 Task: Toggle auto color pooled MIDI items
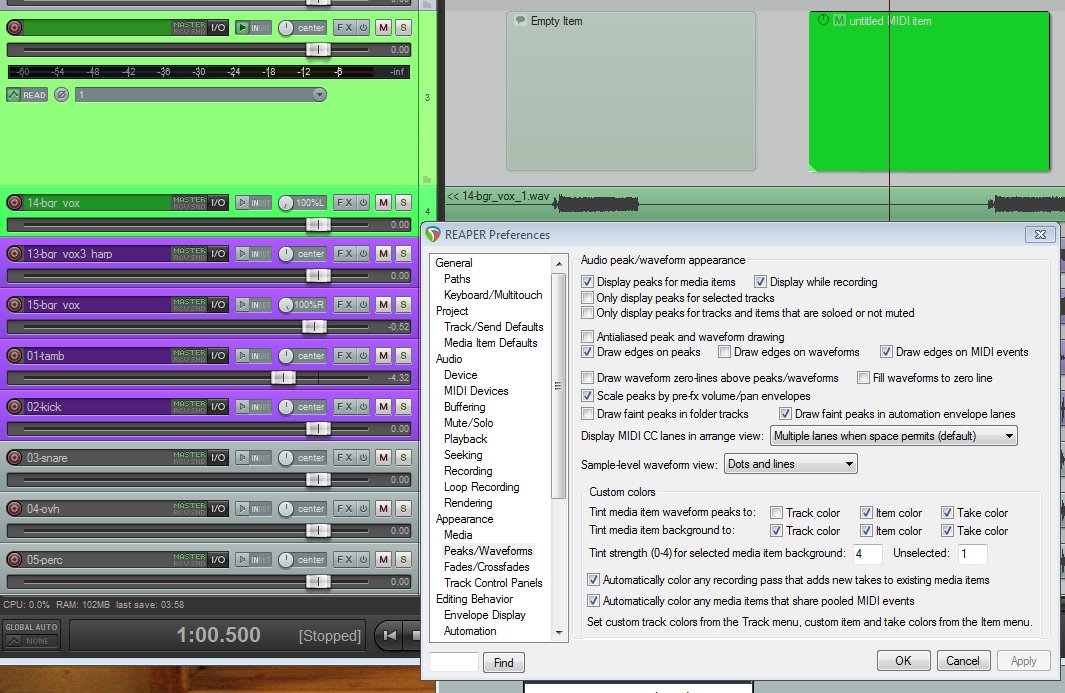593,601
